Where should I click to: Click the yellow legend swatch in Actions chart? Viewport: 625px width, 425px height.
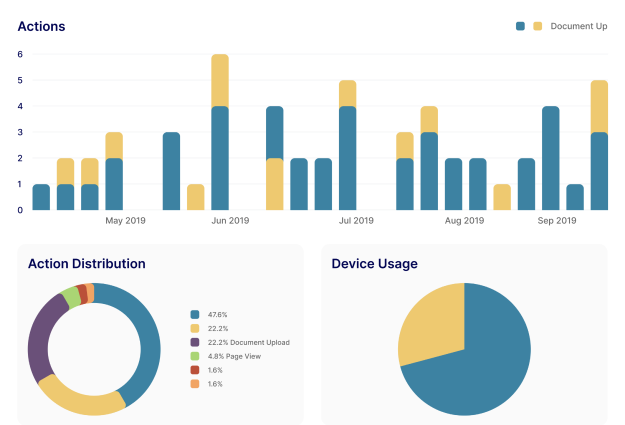(x=537, y=26)
